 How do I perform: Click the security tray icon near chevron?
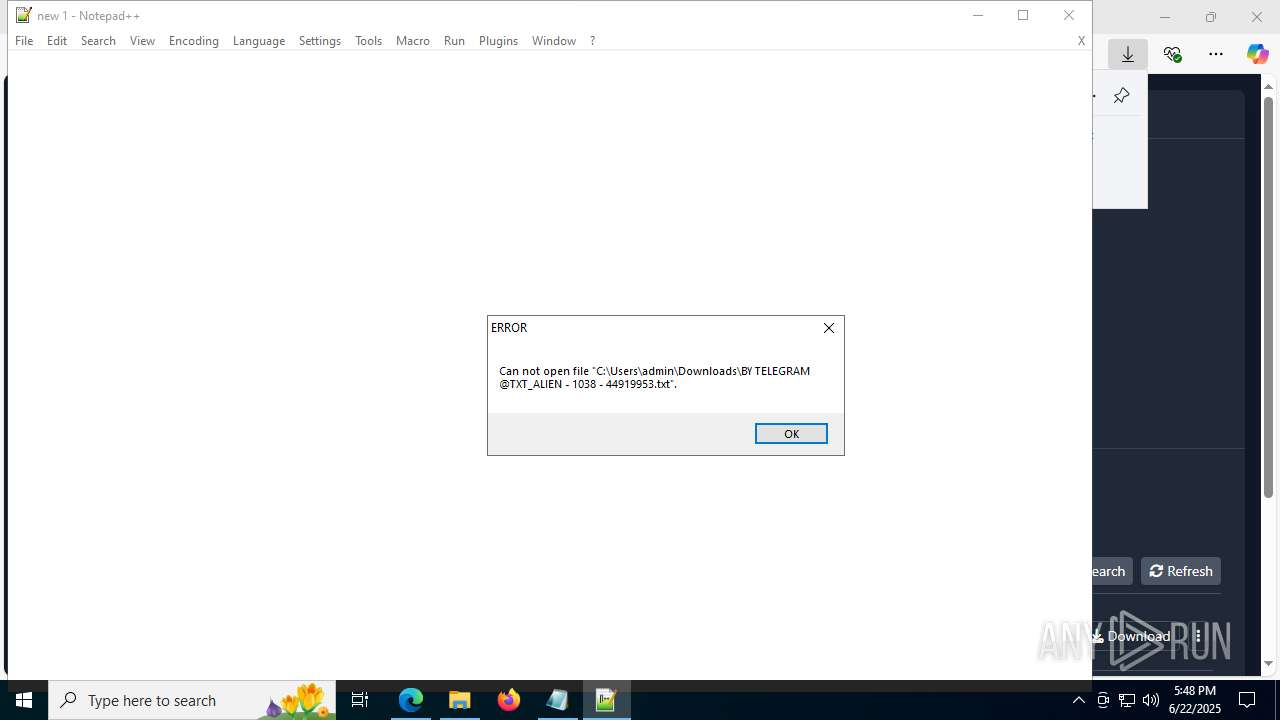pos(1103,700)
